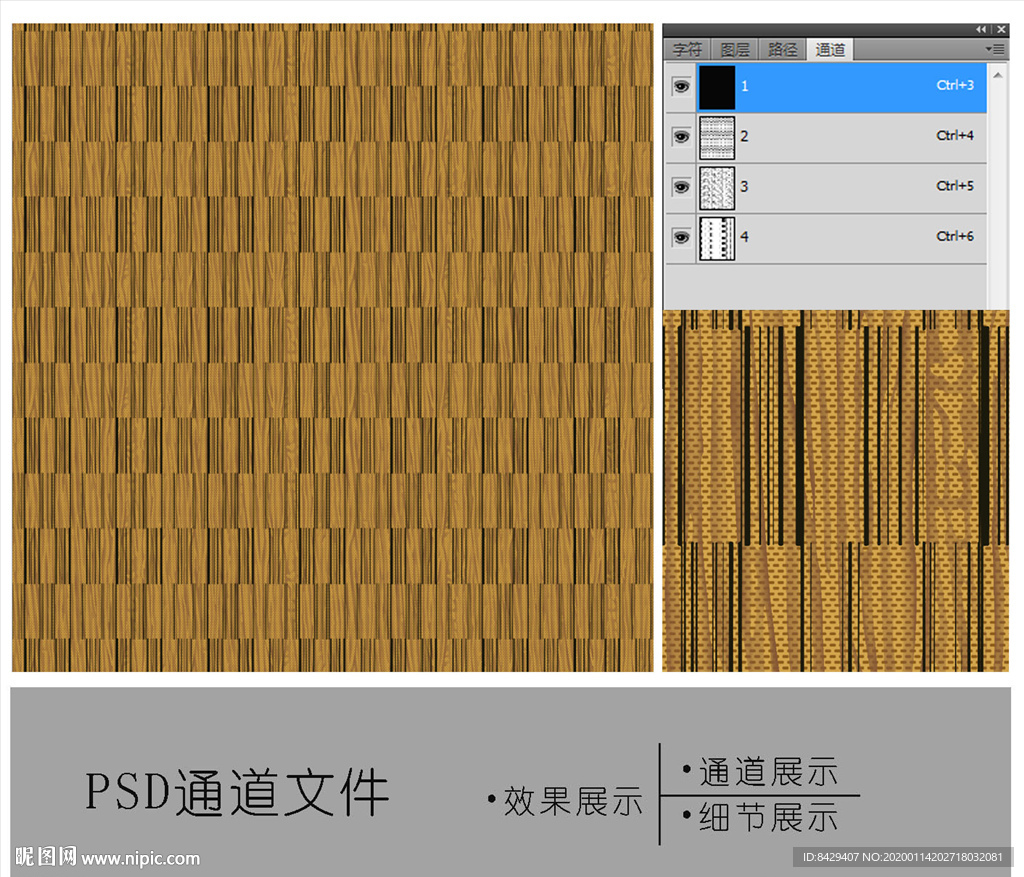1024x877 pixels.
Task: Hide channel 4 via its eye icon
Action: click(681, 237)
